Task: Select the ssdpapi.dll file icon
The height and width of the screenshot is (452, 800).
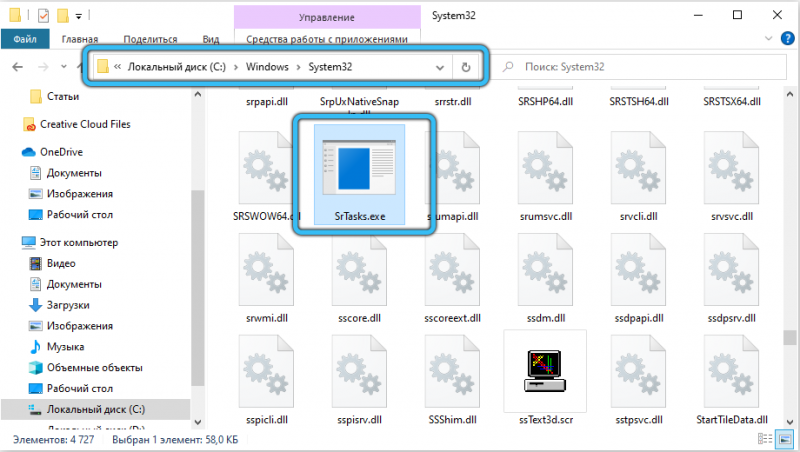Action: tap(638, 270)
